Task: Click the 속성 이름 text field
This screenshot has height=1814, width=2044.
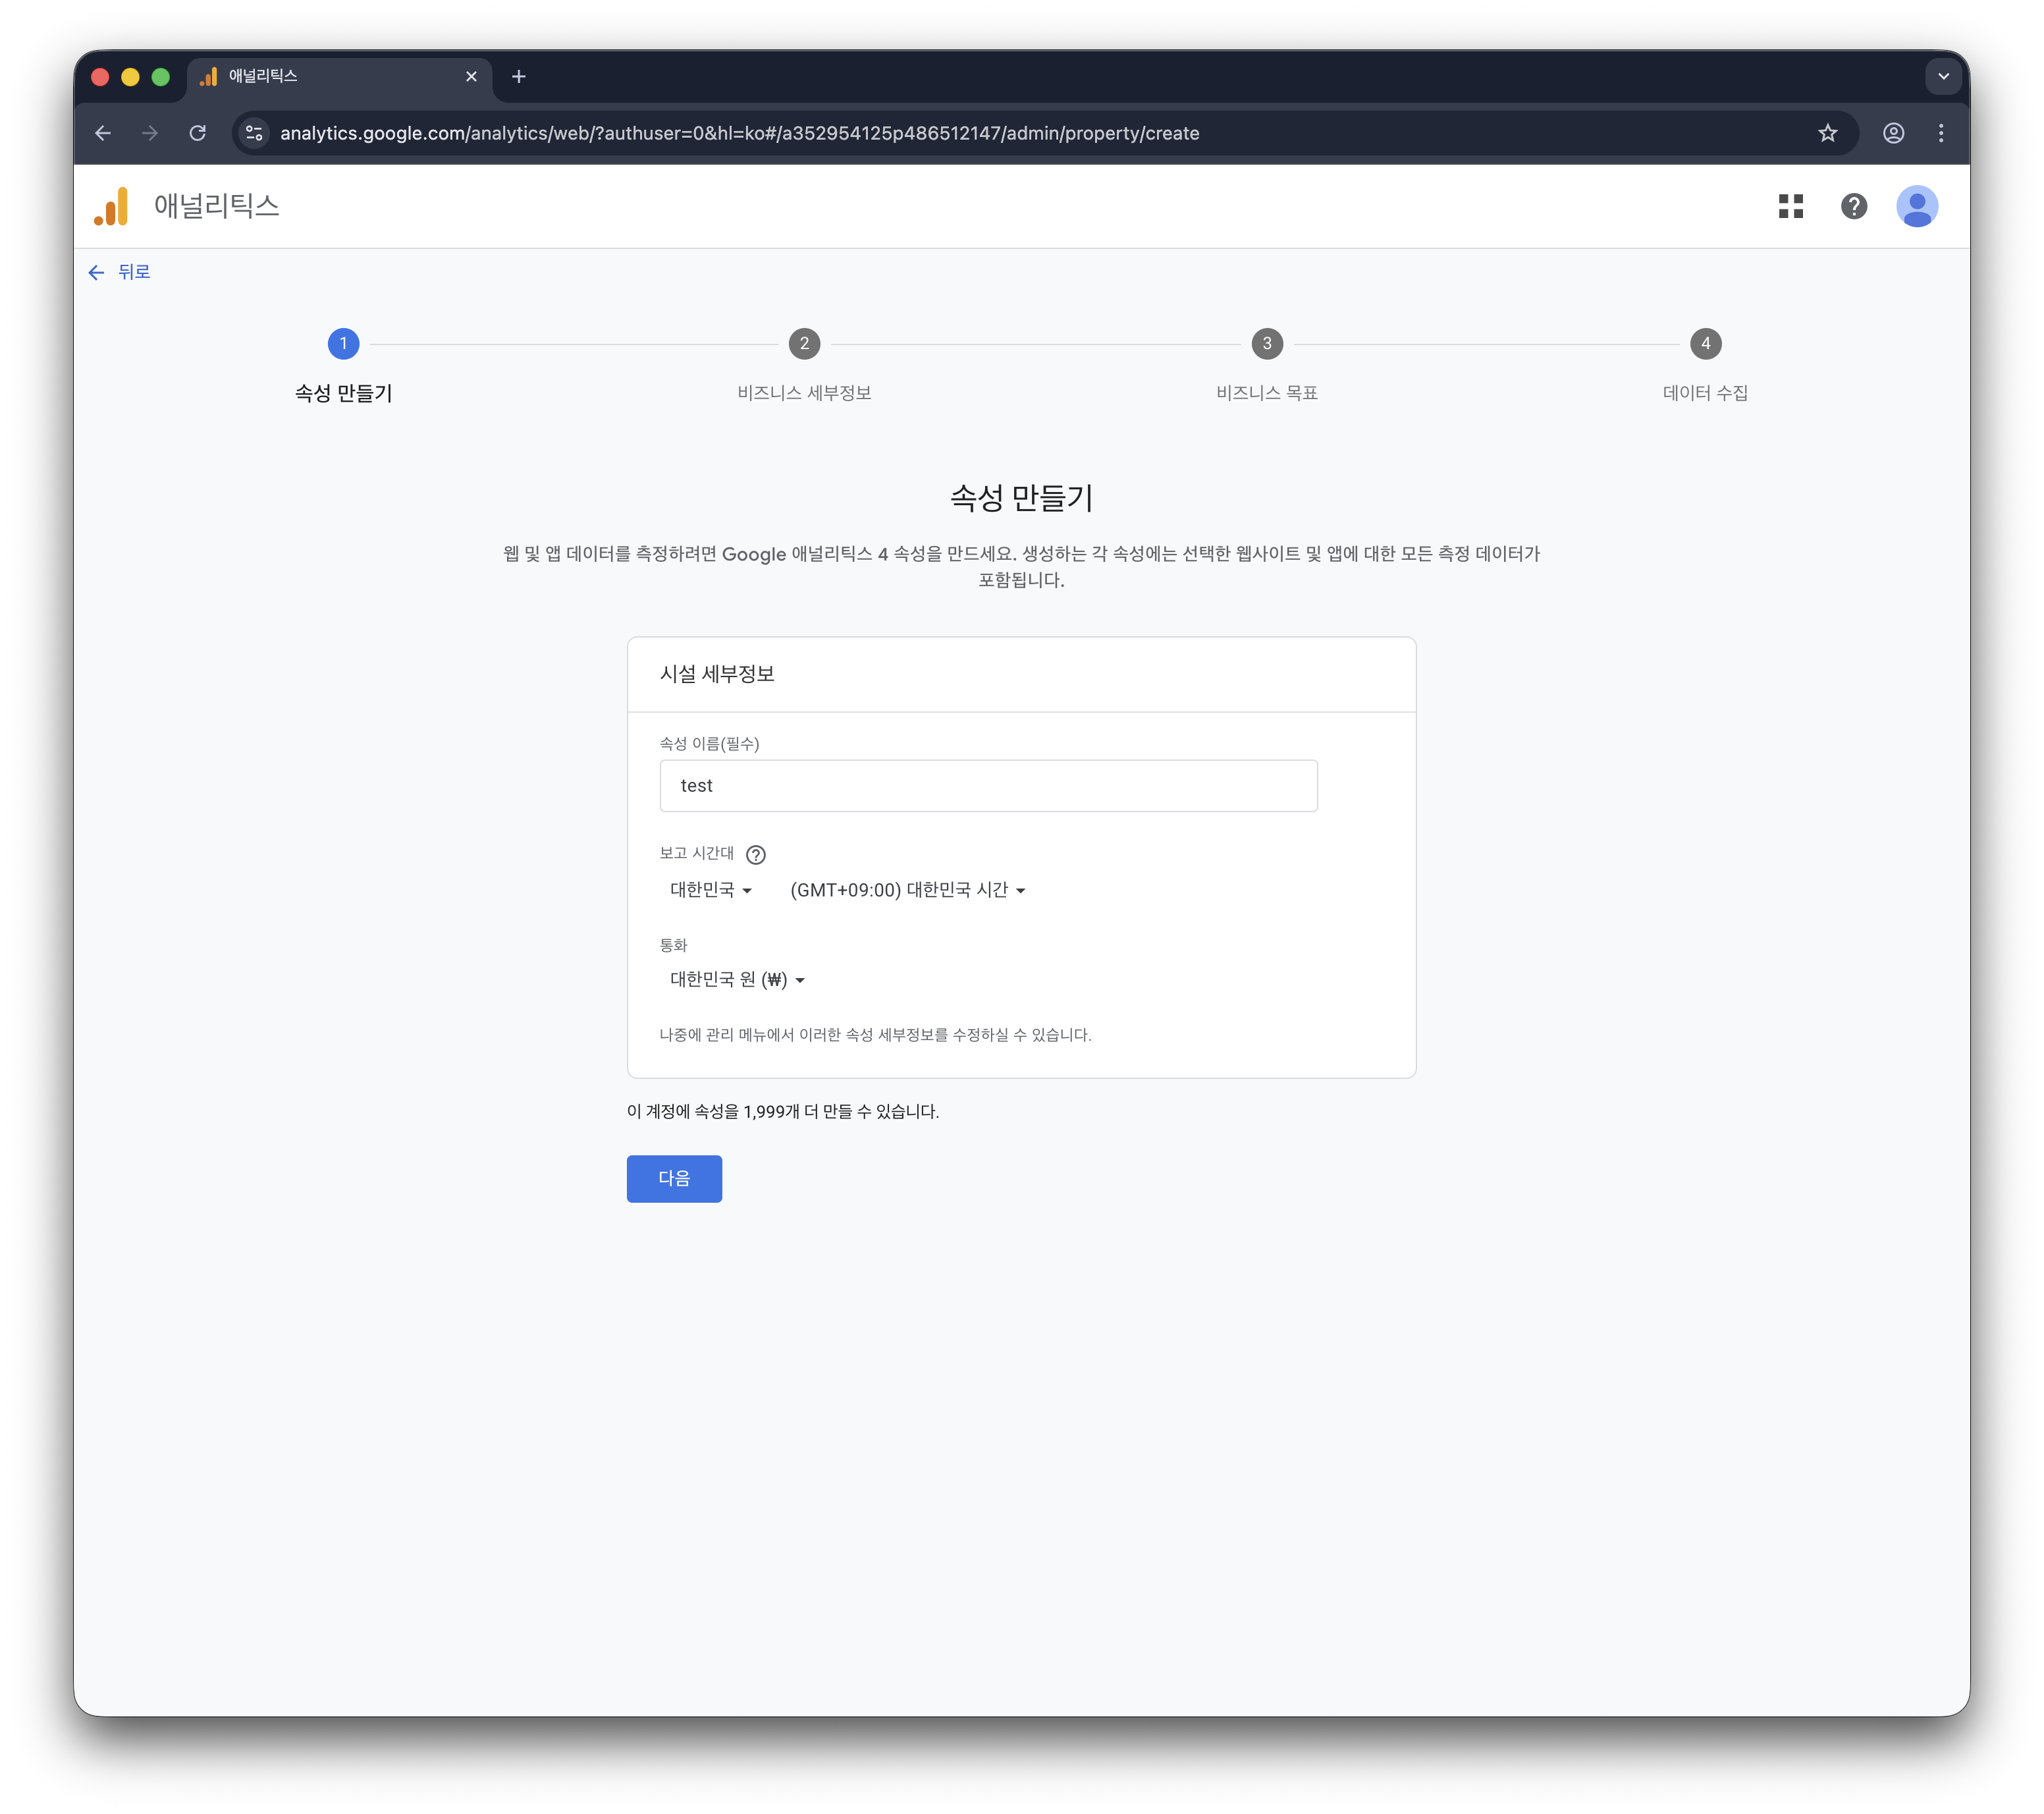Action: point(988,786)
